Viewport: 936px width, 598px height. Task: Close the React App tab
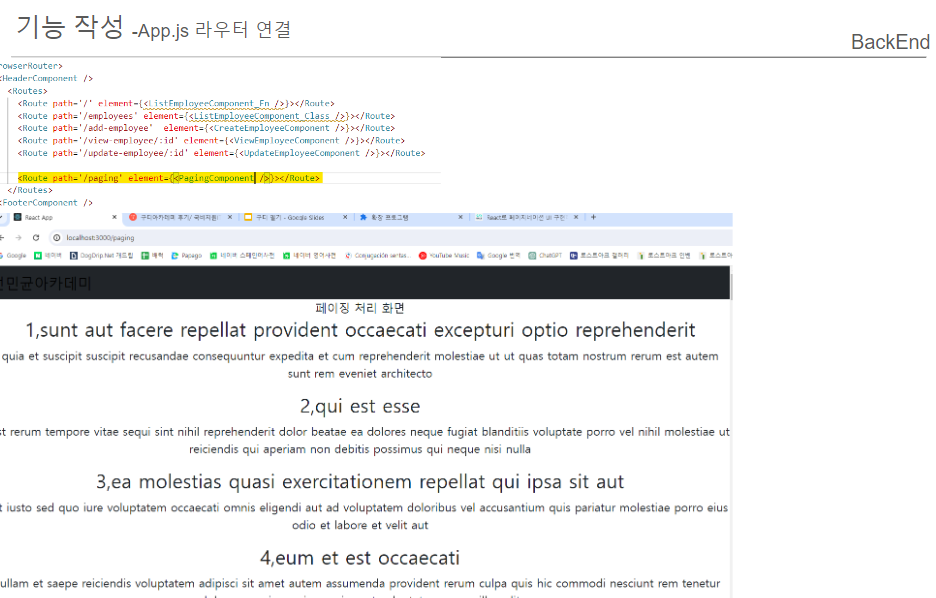pyautogui.click(x=114, y=217)
